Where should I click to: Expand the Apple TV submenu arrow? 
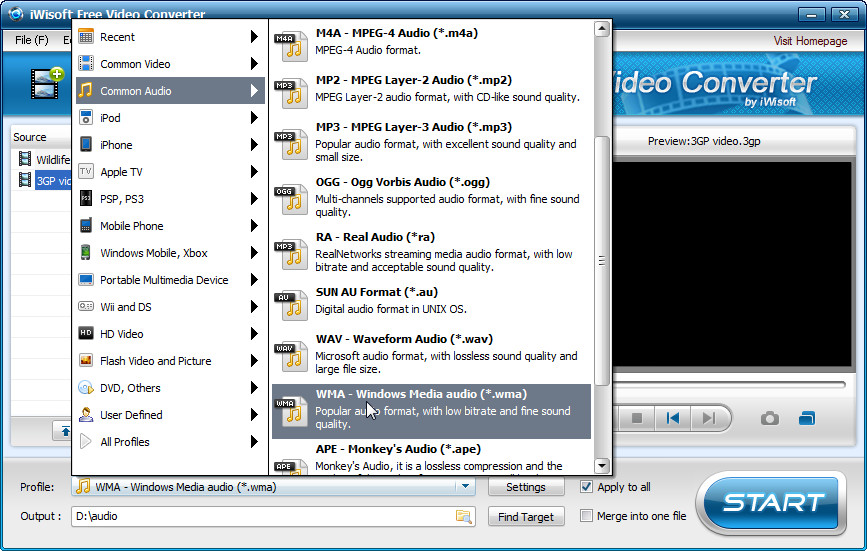254,171
